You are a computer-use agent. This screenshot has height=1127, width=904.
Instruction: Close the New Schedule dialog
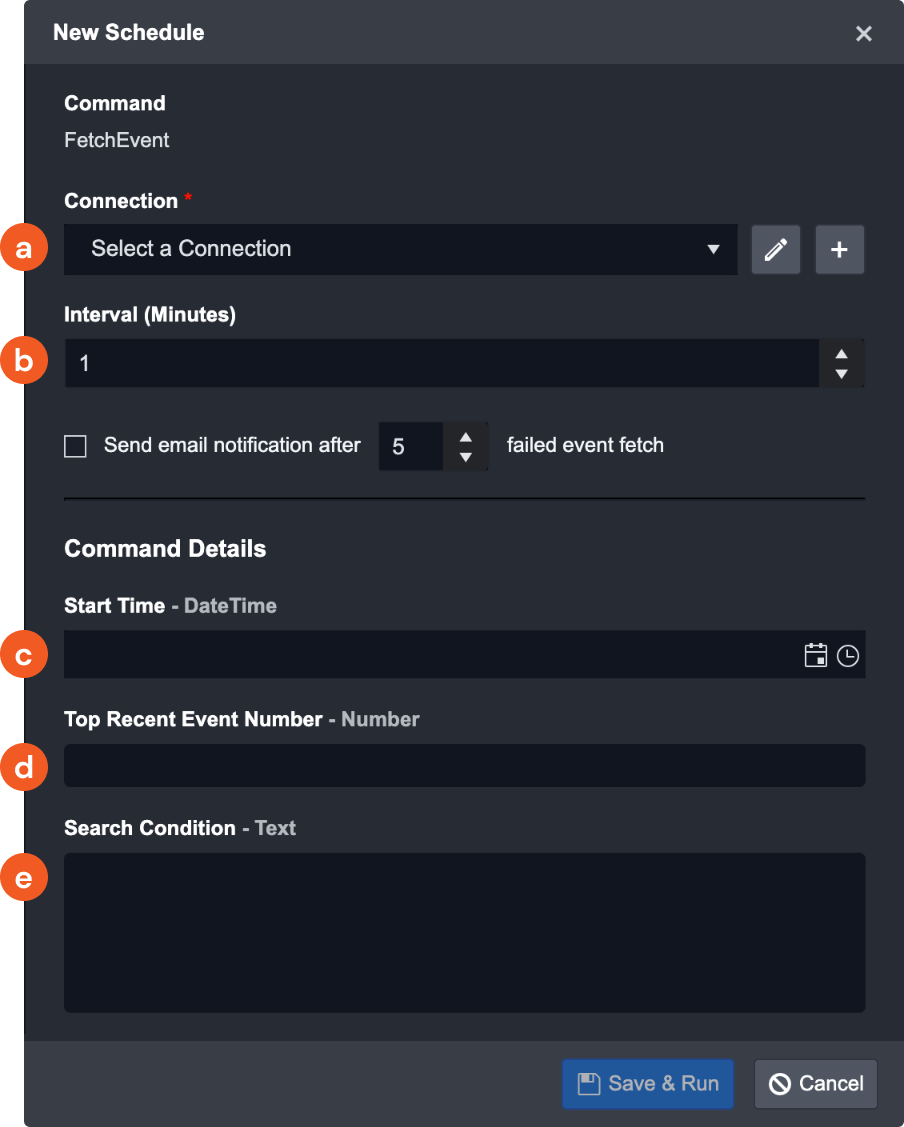click(x=864, y=33)
